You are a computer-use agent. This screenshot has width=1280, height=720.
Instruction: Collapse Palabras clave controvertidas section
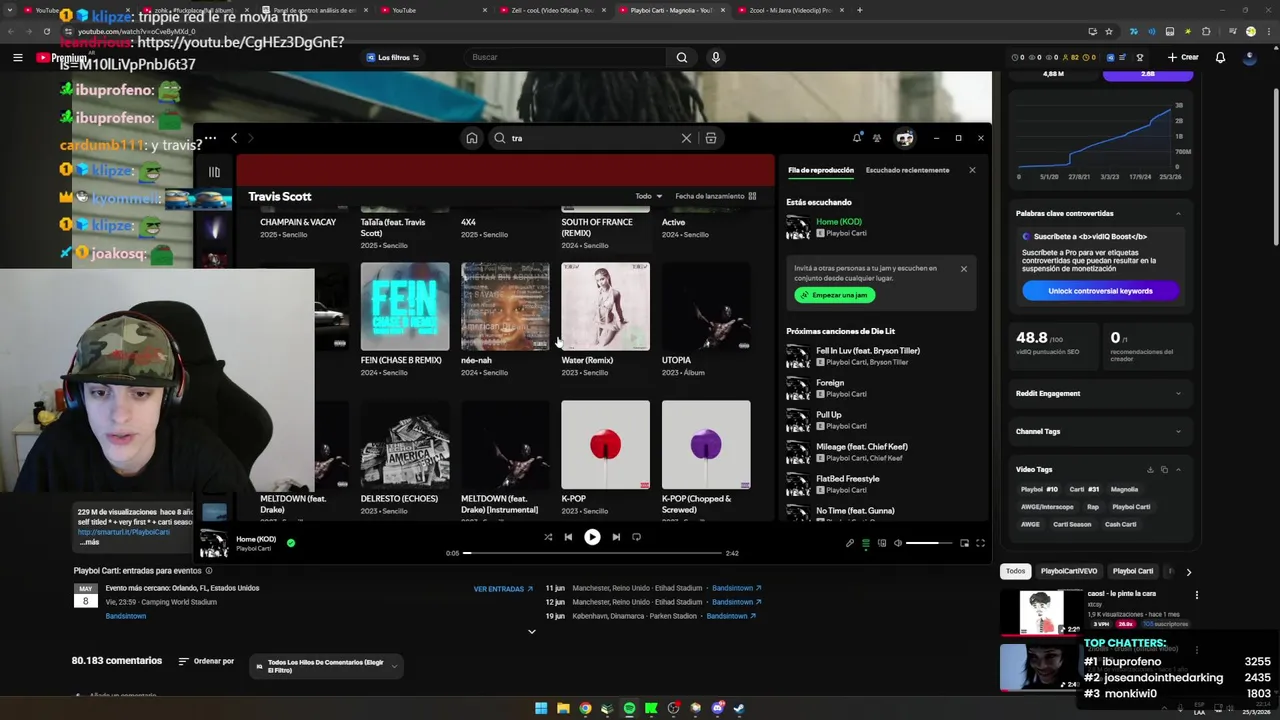[1178, 213]
